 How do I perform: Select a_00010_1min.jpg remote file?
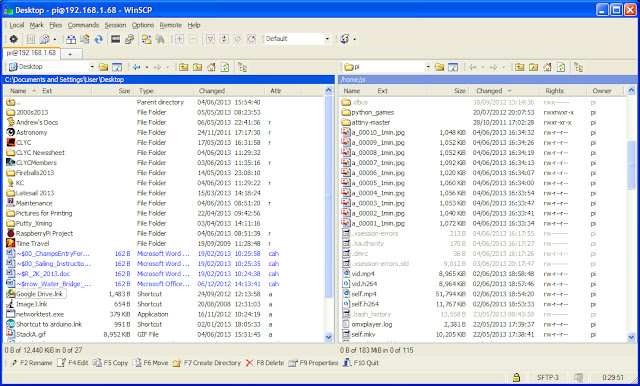point(378,132)
